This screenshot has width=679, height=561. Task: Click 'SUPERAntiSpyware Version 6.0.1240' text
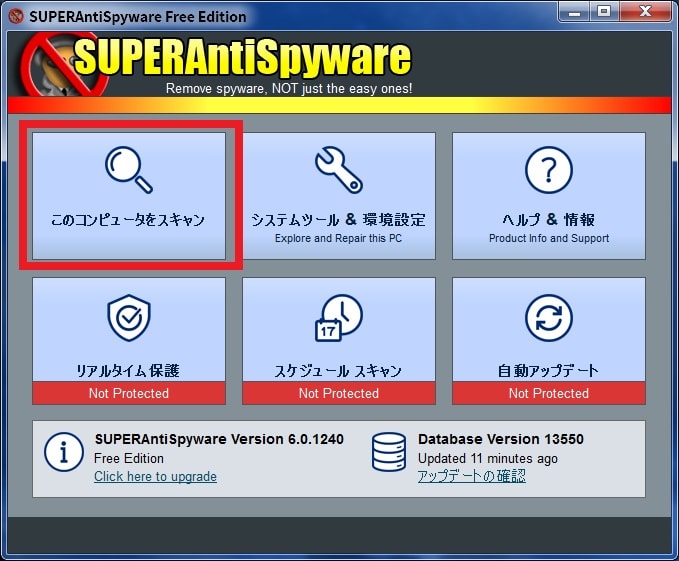(219, 439)
